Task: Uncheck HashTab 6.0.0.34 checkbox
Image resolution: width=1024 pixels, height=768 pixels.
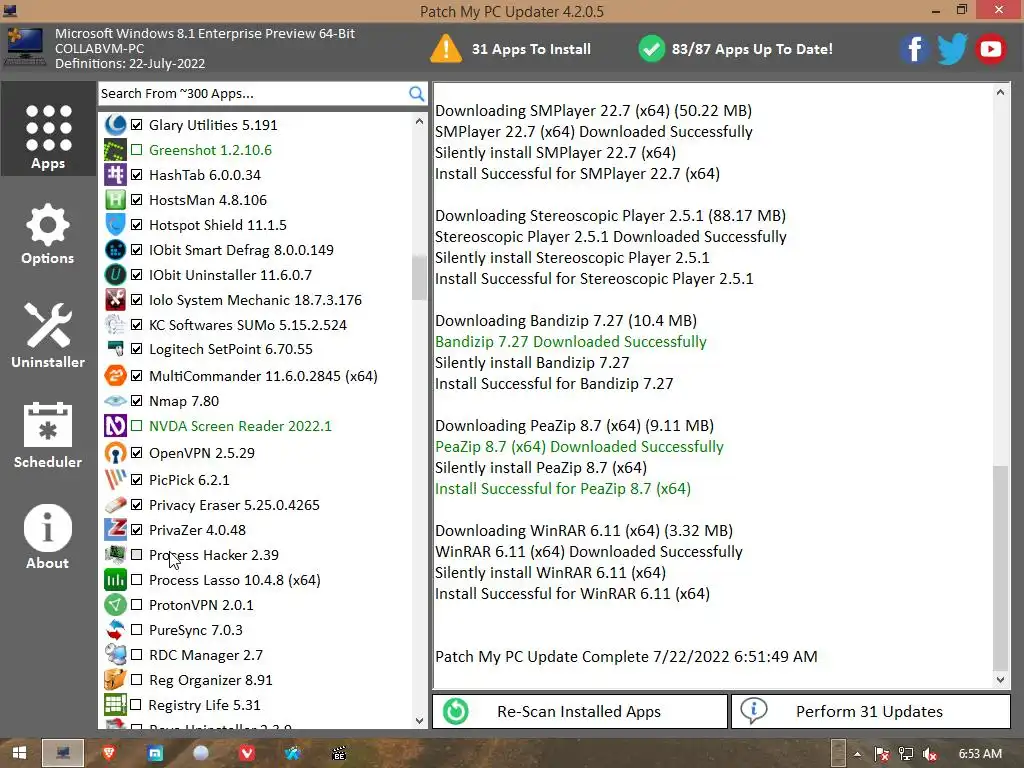Action: [x=136, y=175]
